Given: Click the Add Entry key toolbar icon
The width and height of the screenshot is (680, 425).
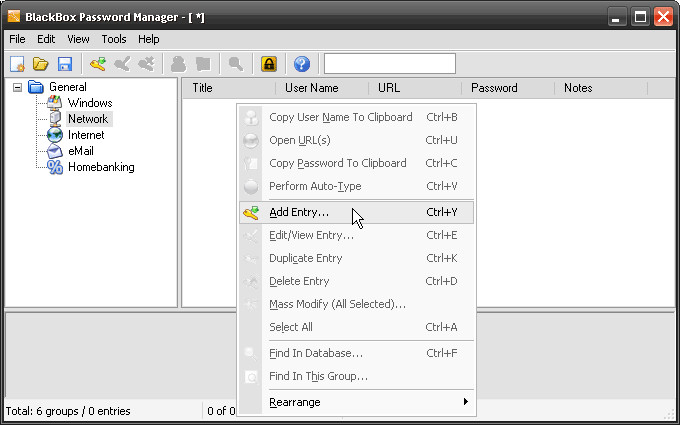Looking at the screenshot, I should tap(97, 64).
